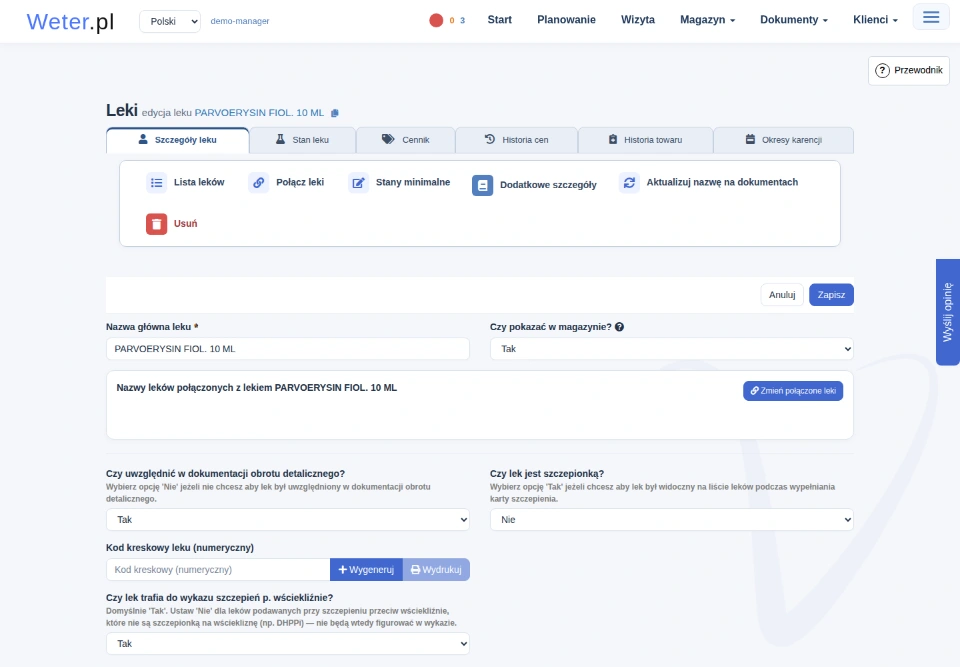Click the calendar icon on Okresy karencji tab
Viewport: 960px width, 667px height.
[x=750, y=139]
